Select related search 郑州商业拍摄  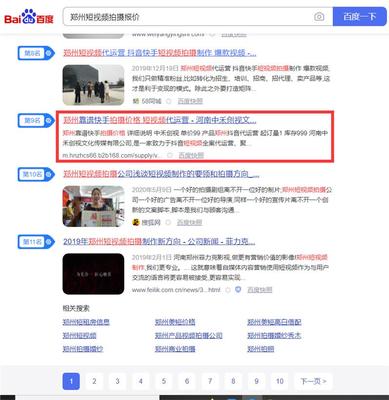coord(175,349)
